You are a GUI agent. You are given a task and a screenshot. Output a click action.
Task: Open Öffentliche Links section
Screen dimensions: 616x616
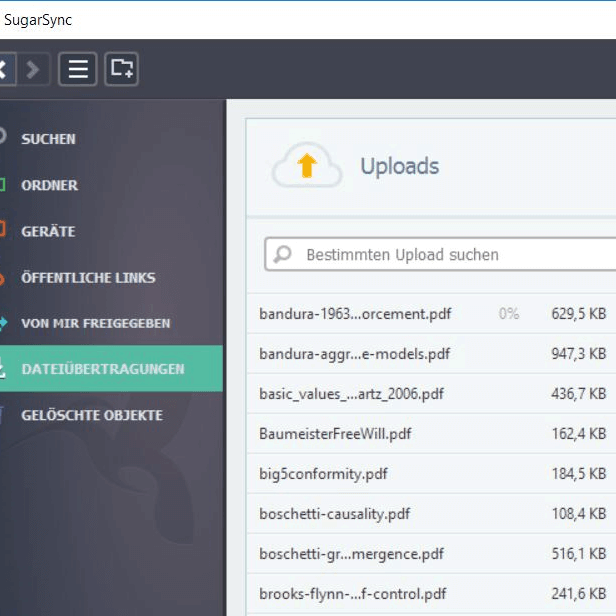click(x=88, y=277)
